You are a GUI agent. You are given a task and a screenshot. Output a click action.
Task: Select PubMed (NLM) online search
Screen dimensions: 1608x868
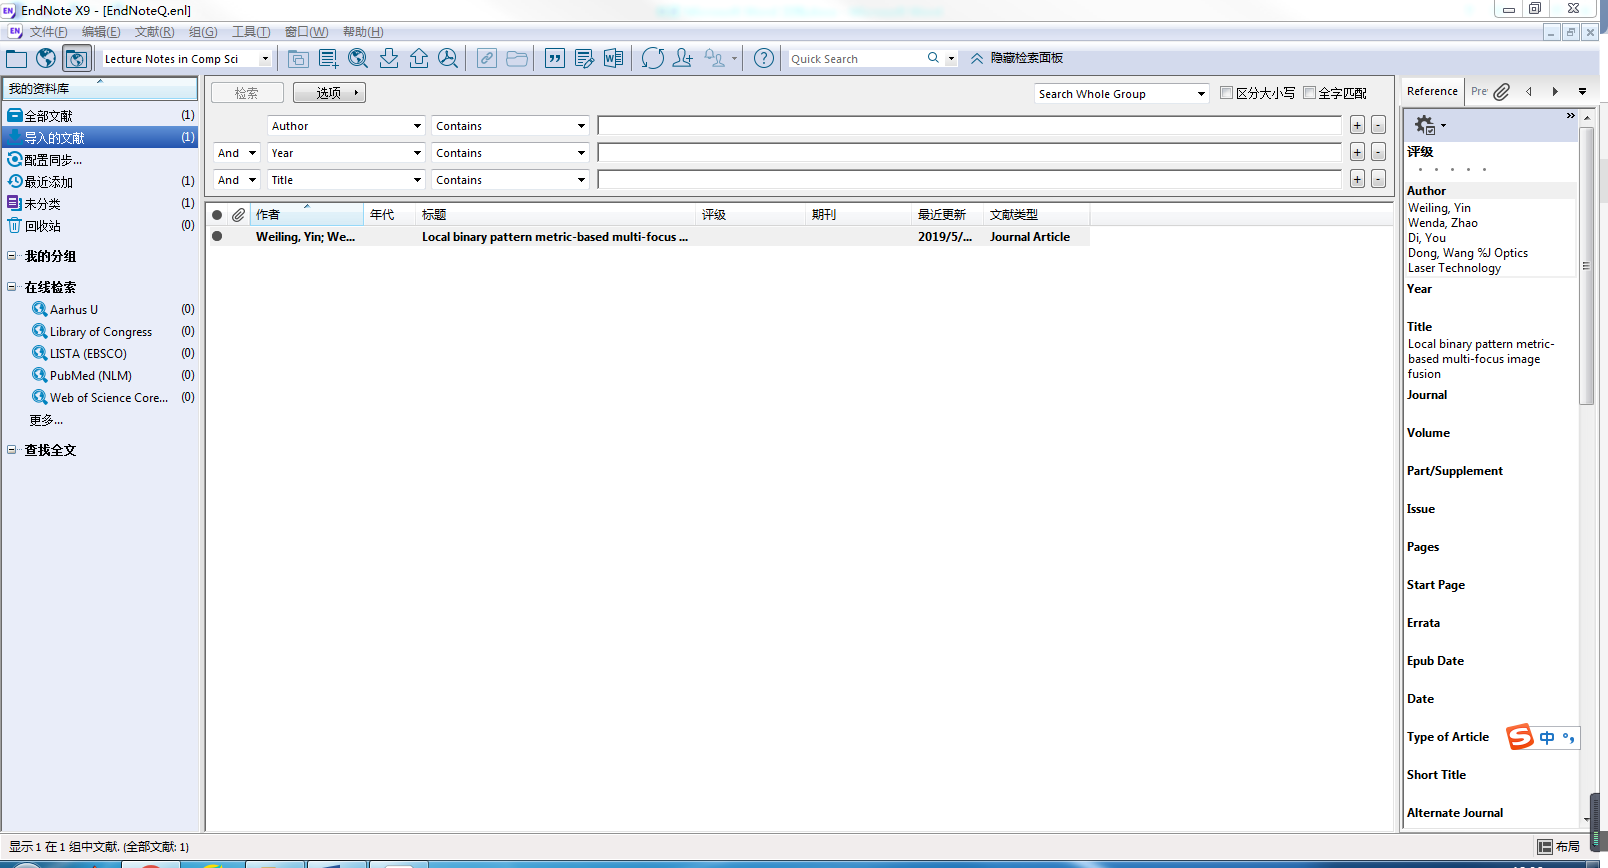(x=90, y=376)
